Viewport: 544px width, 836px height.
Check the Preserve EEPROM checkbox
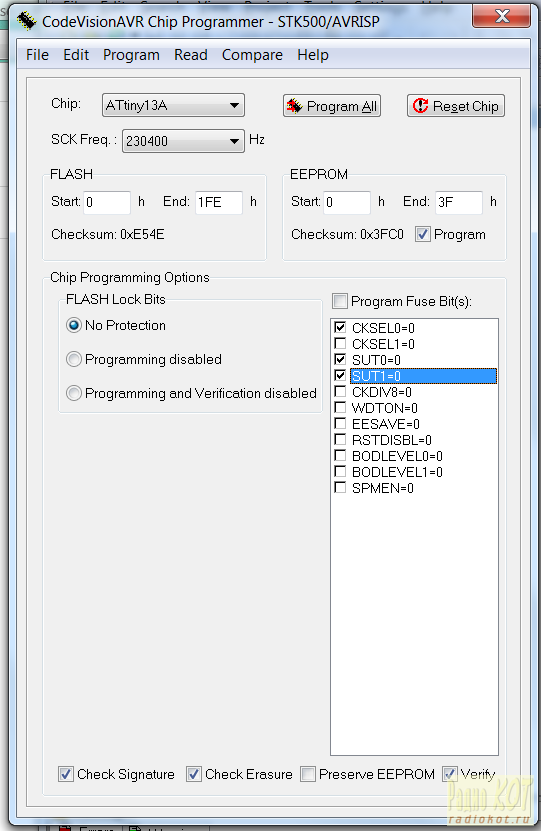308,774
